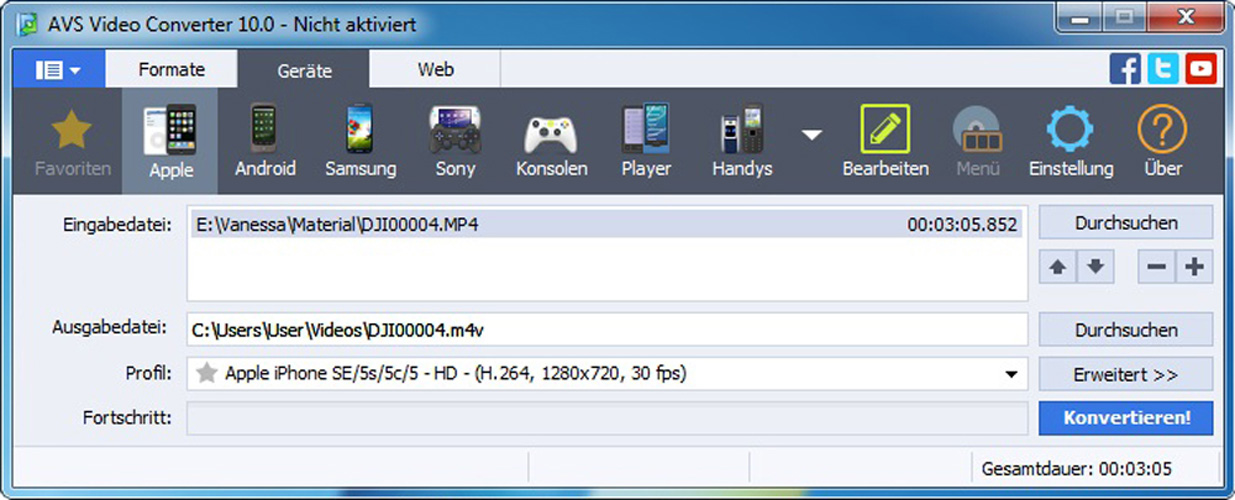Screen dimensions: 1235x500
Task: Click the Gesamtdauer 00:03:05 status text
Action: point(1077,468)
